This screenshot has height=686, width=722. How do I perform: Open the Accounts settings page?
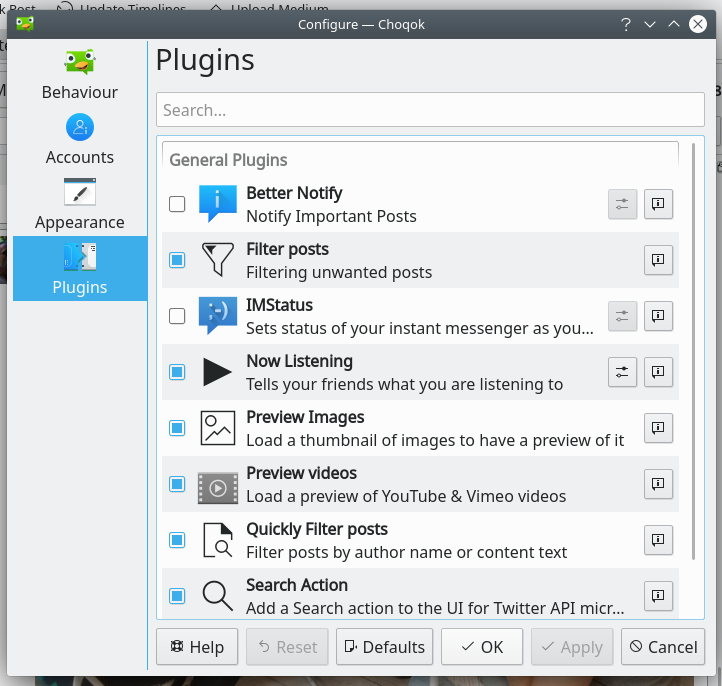(80, 140)
